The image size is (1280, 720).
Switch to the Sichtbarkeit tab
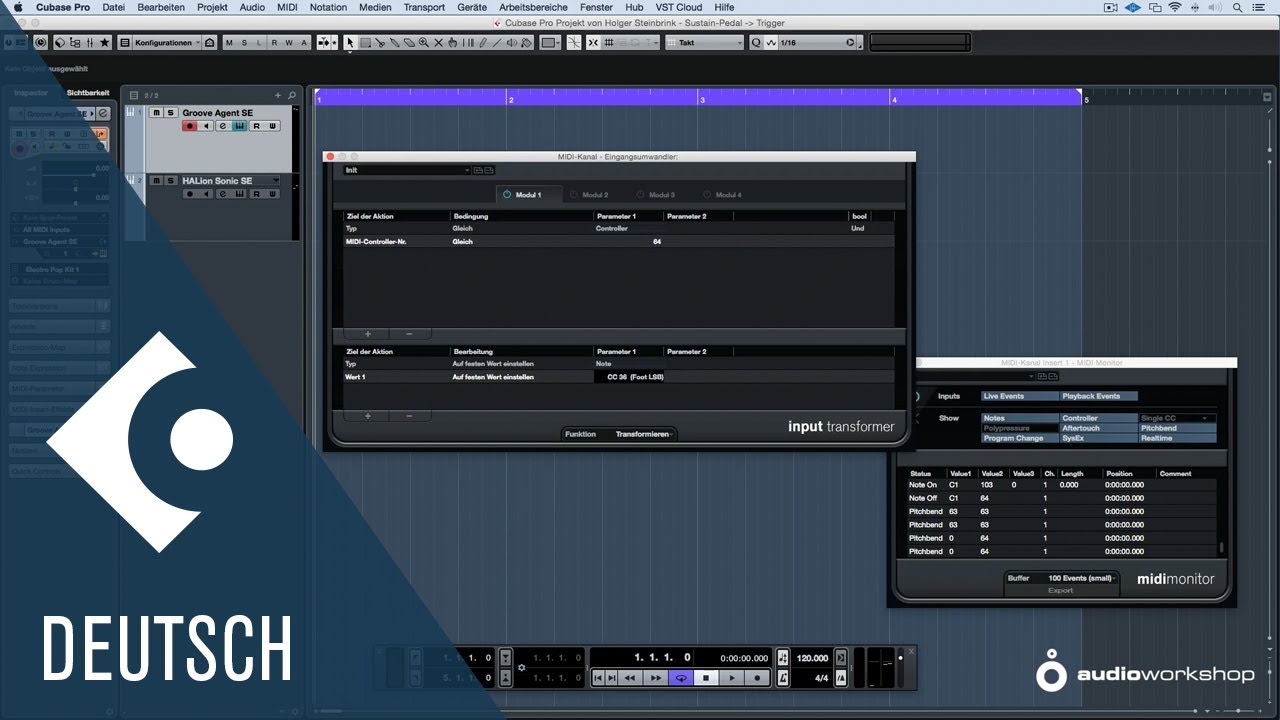pos(88,93)
